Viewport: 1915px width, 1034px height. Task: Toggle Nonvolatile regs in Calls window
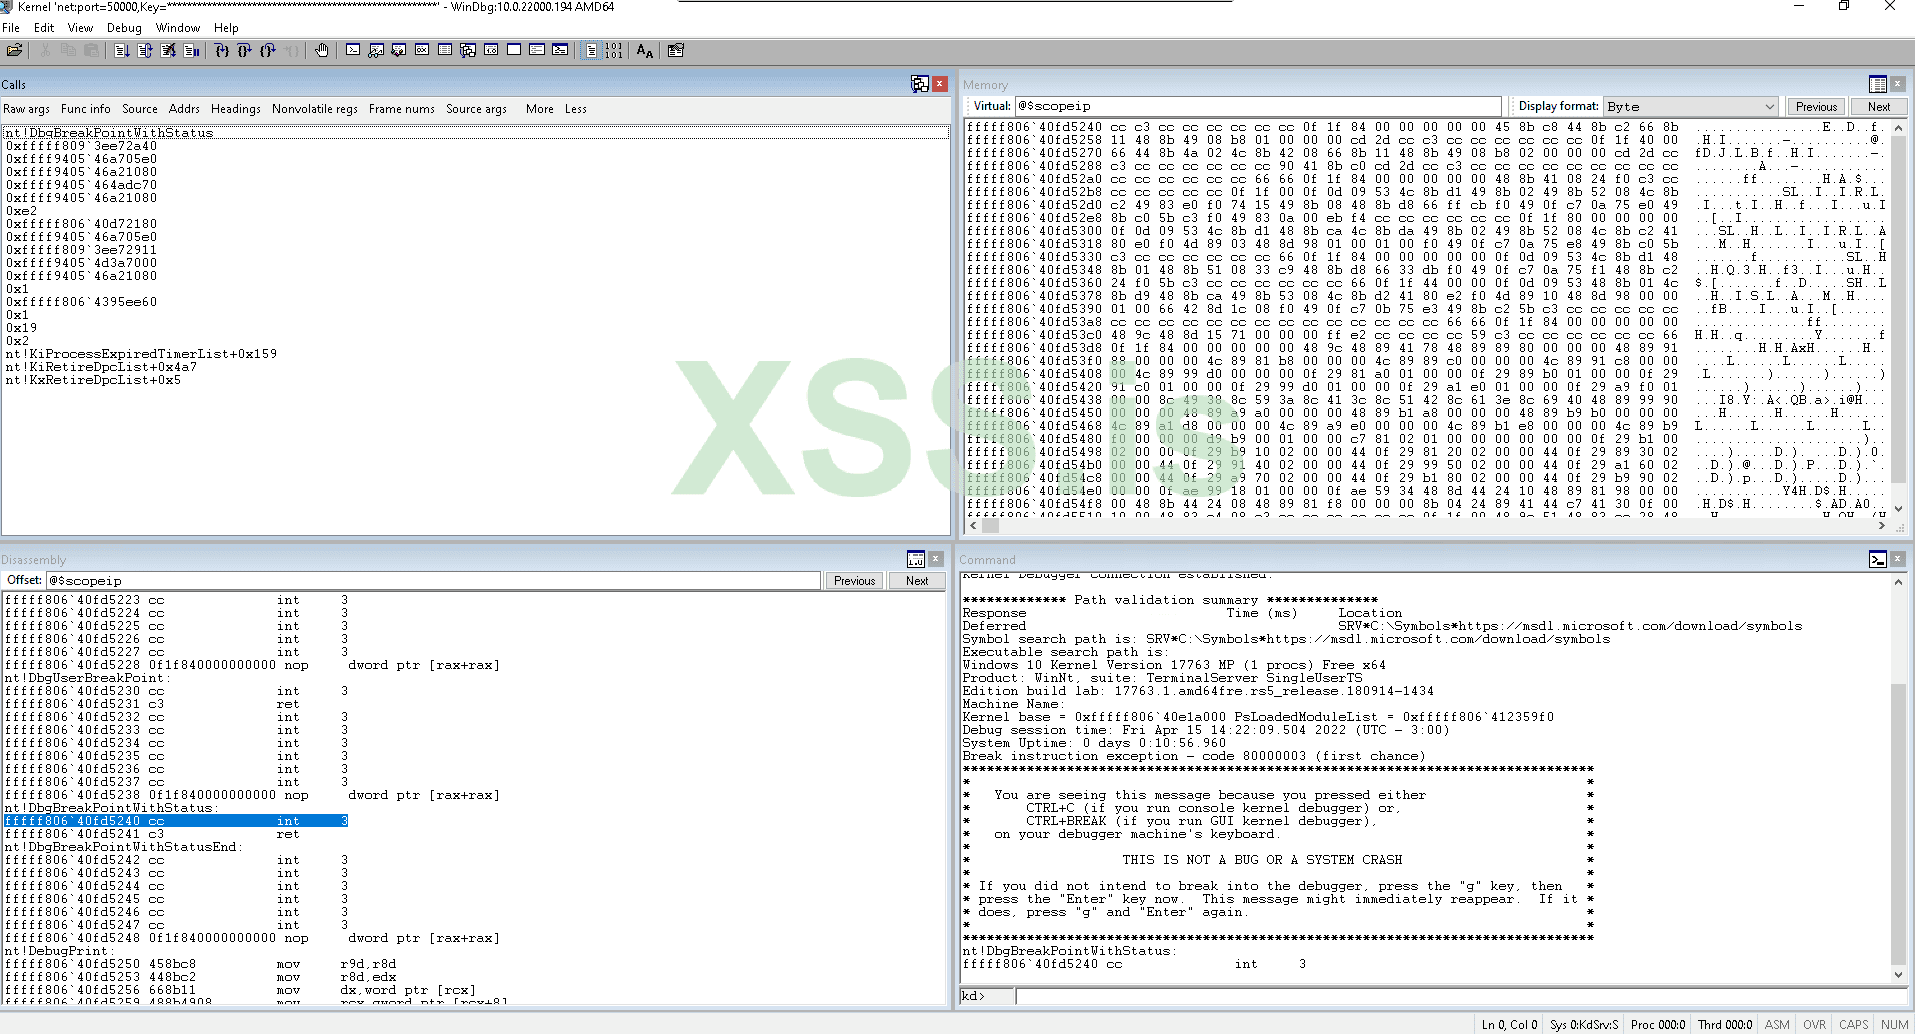(315, 109)
